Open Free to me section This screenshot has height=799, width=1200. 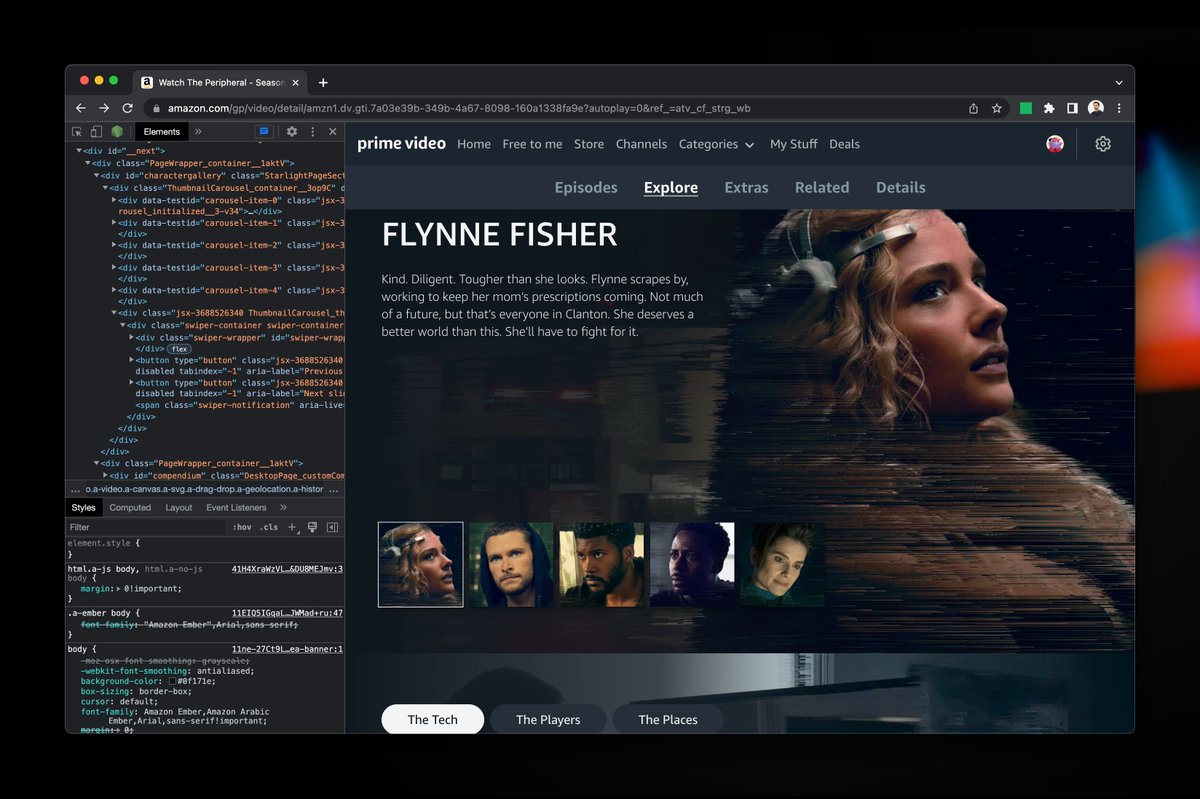point(532,144)
